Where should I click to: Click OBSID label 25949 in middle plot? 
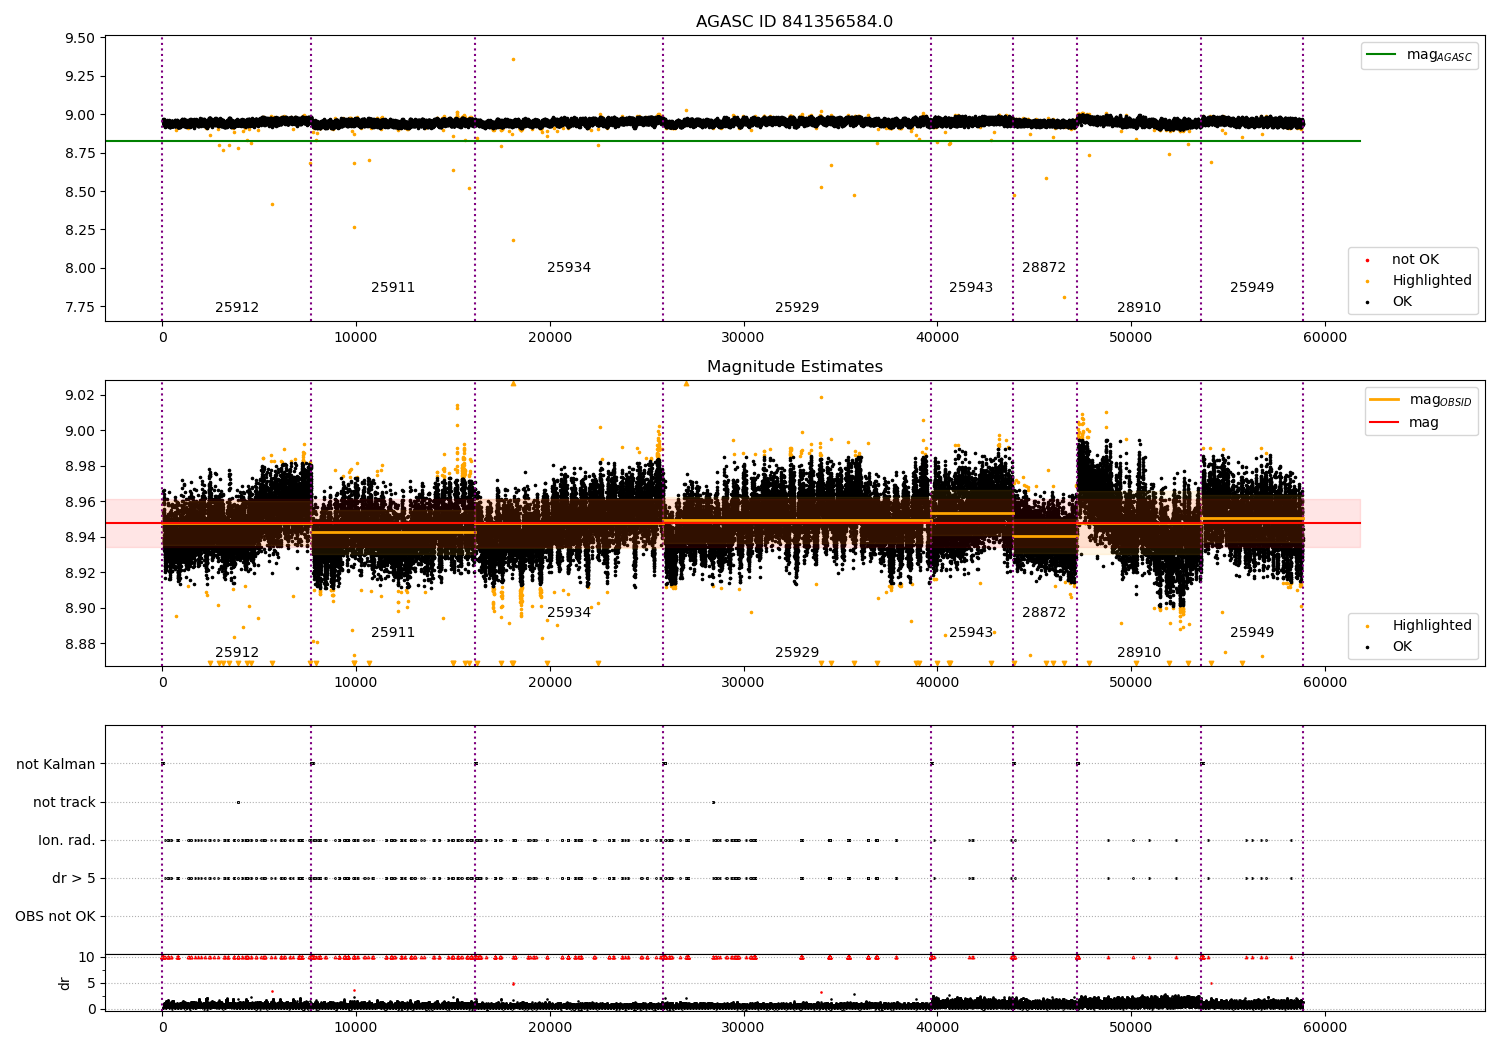pos(1252,633)
